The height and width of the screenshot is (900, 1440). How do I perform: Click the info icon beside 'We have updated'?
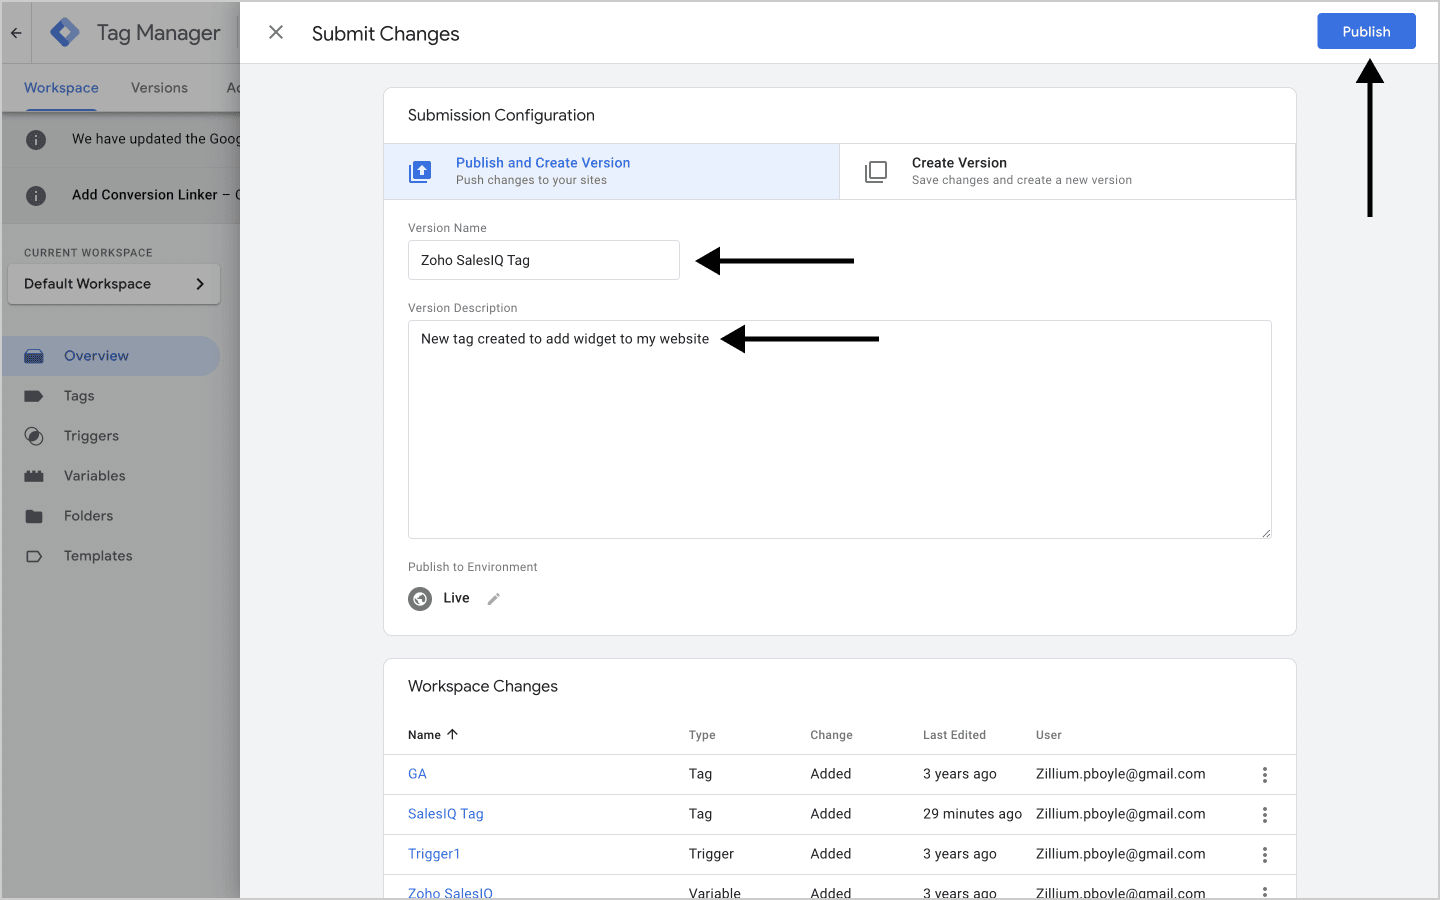click(x=36, y=140)
